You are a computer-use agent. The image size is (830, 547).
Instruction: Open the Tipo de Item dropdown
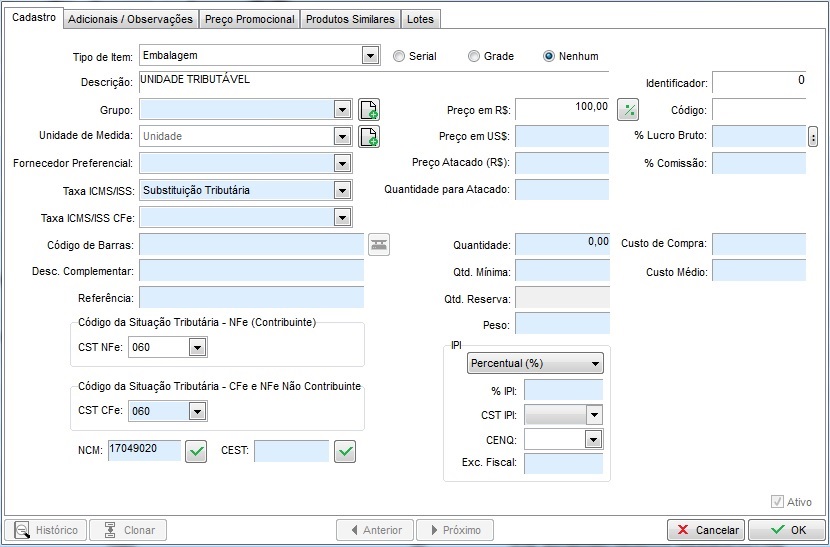click(x=370, y=56)
